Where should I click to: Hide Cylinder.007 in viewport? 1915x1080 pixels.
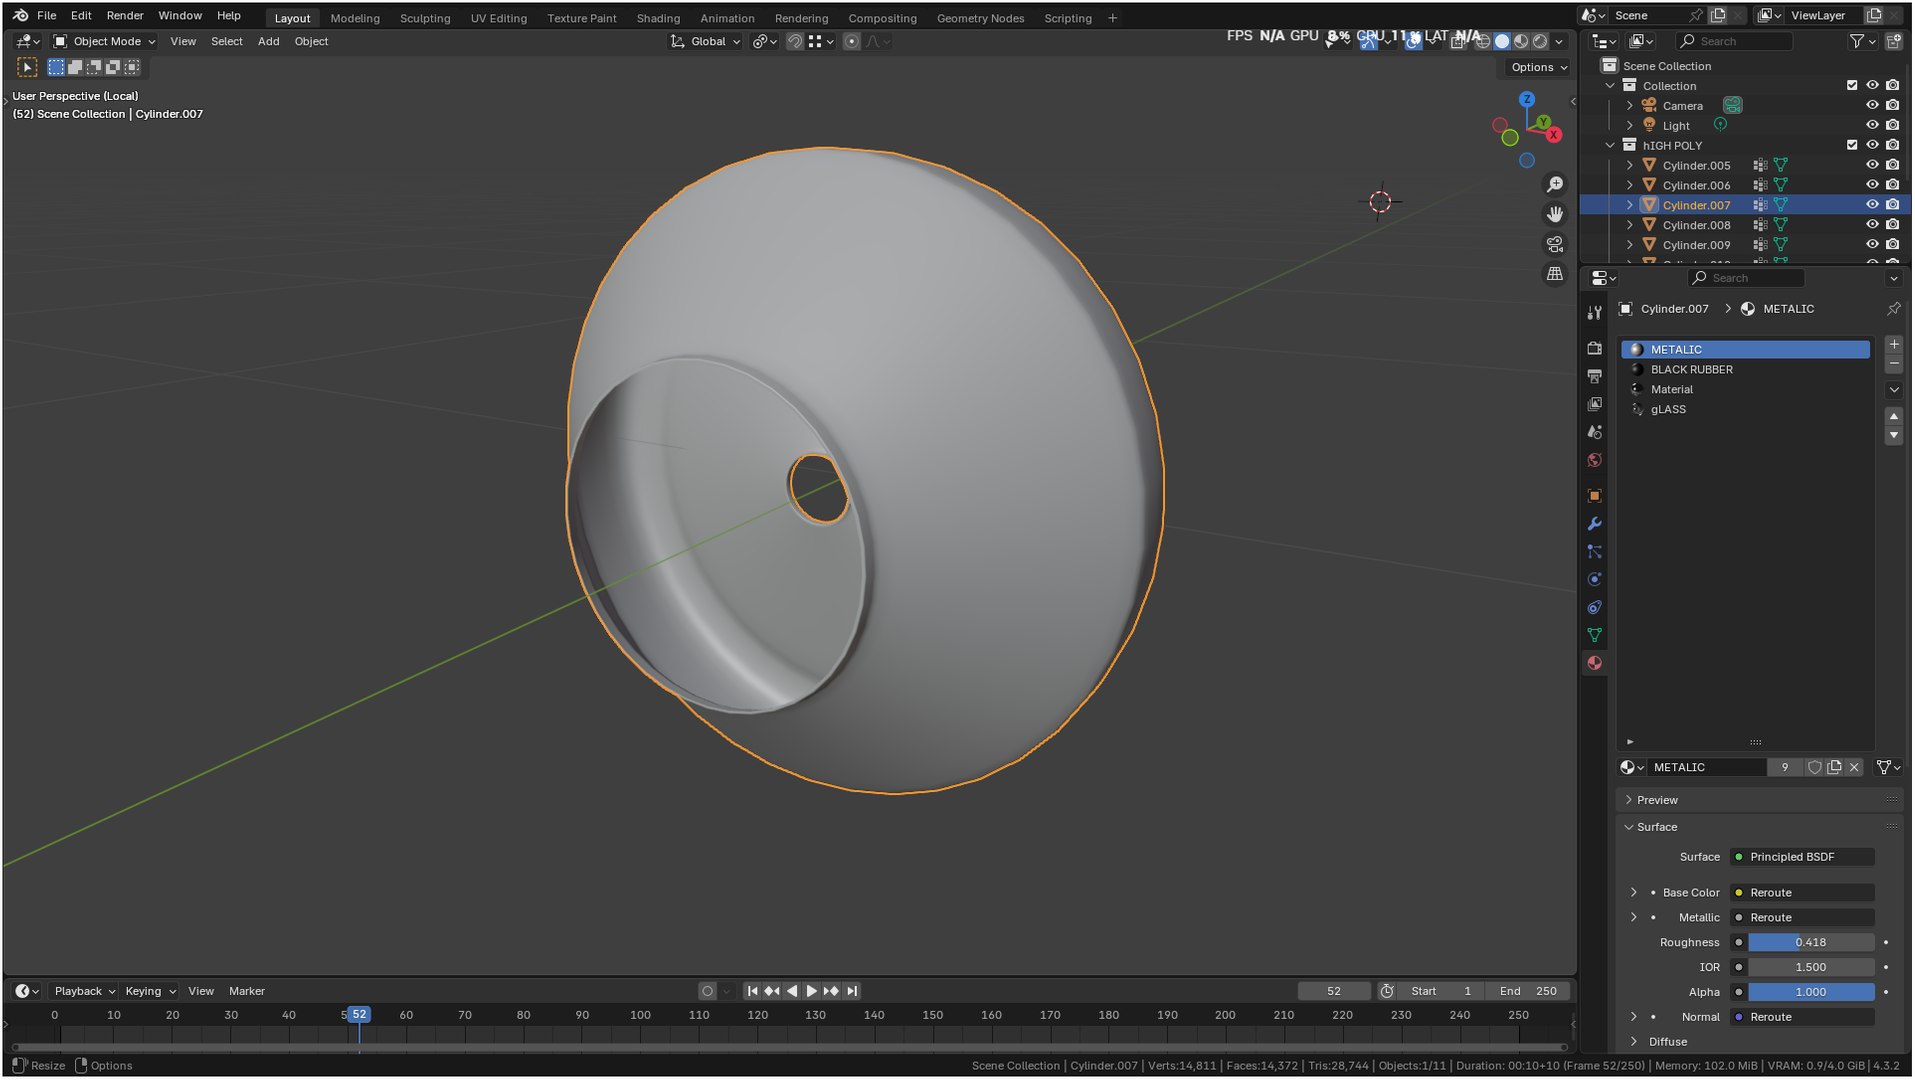(1872, 205)
